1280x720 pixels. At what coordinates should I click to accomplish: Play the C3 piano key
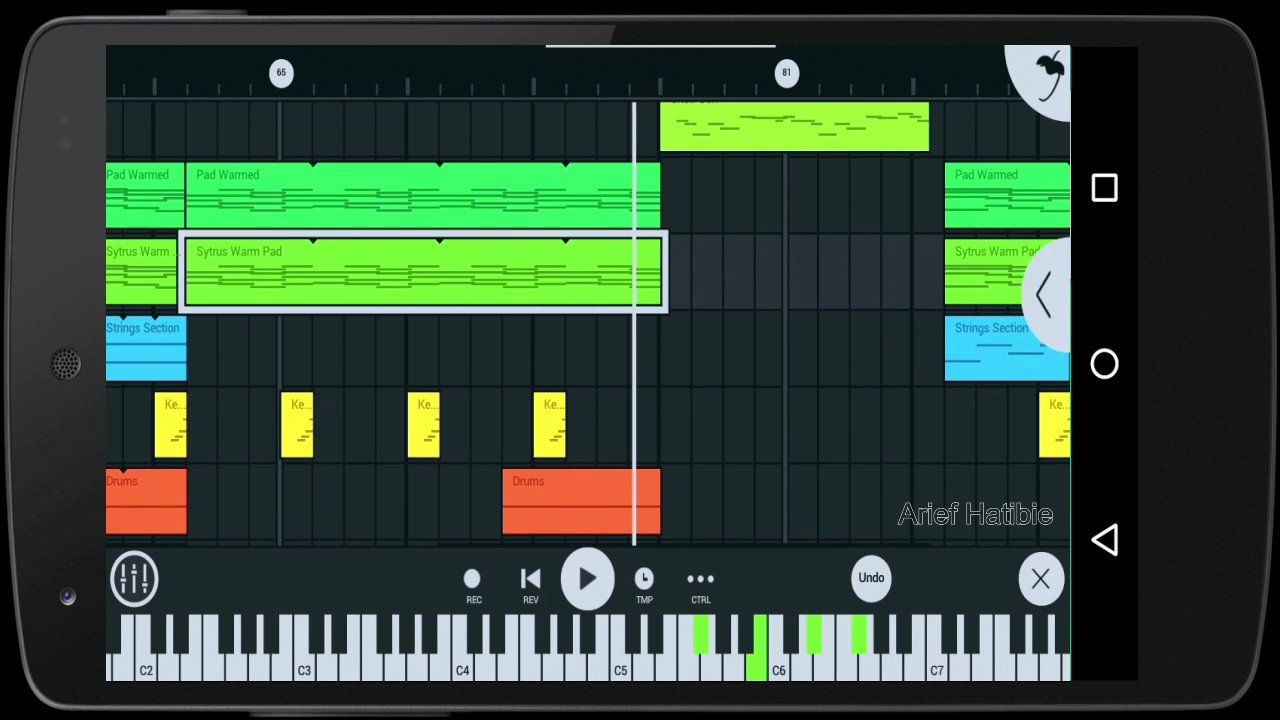coord(302,668)
